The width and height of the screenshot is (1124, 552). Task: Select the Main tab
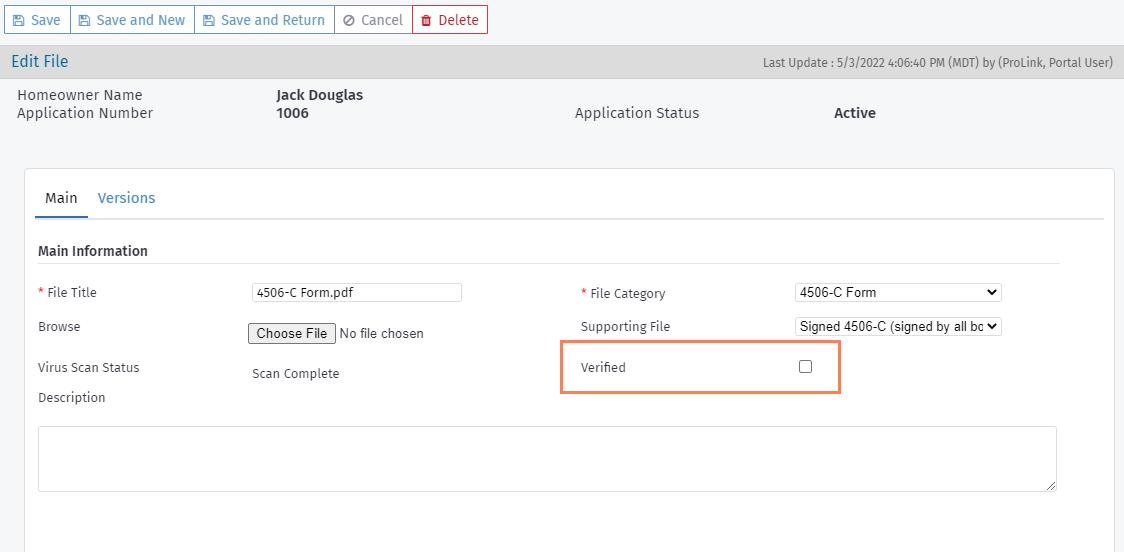coord(61,198)
